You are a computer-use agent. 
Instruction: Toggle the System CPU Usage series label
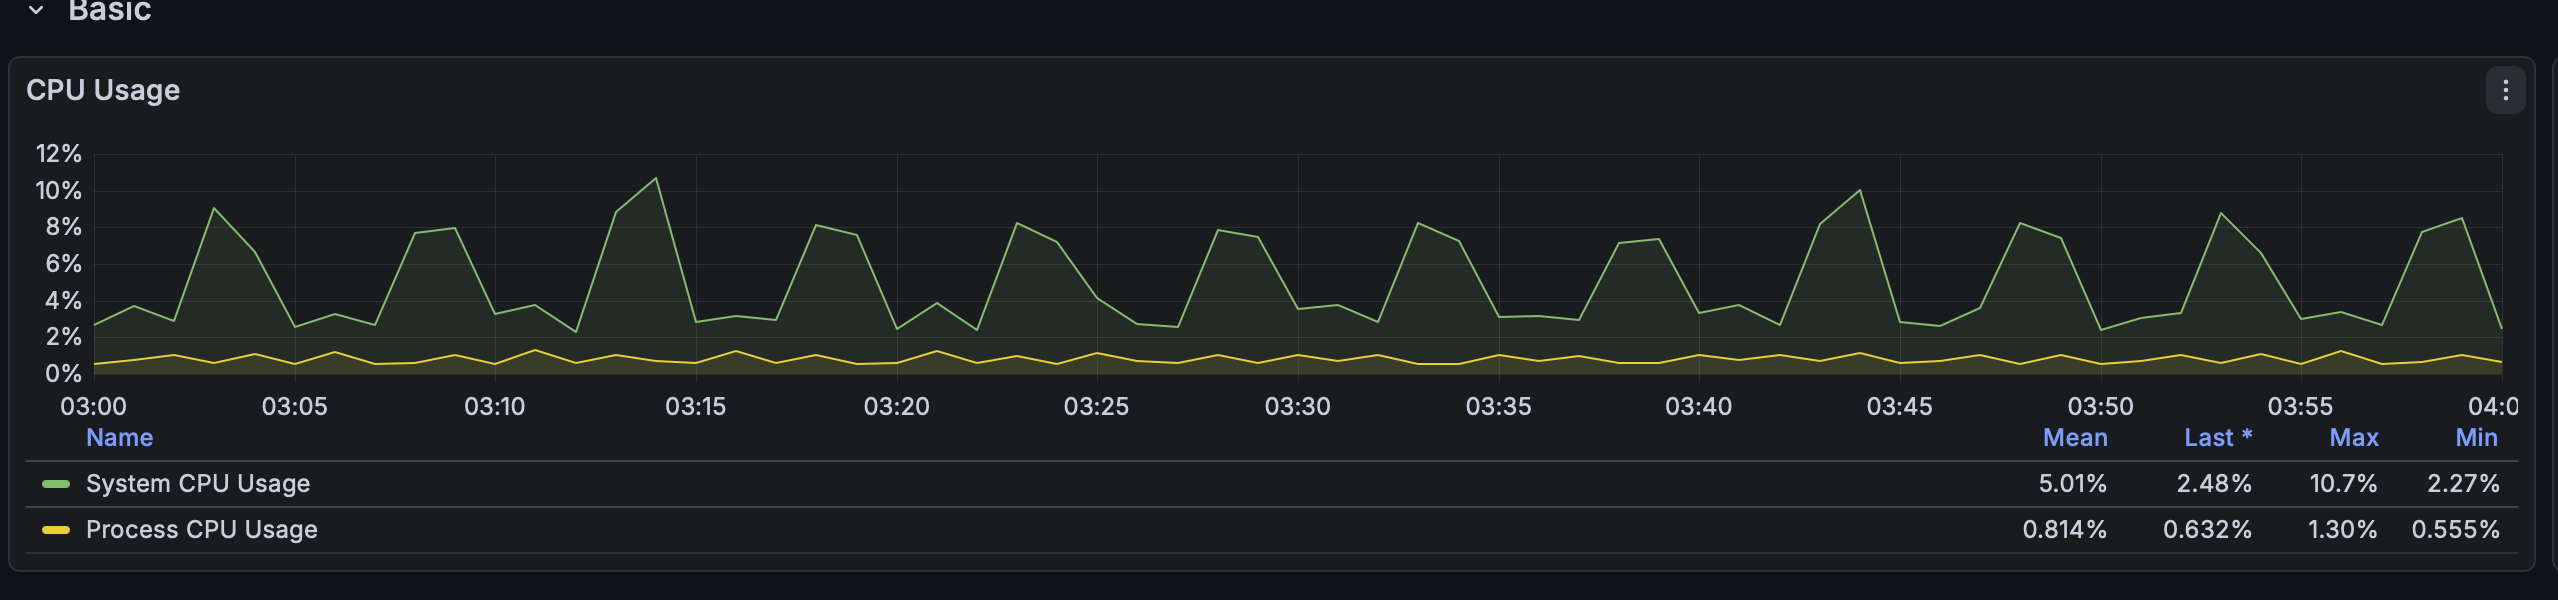coord(198,484)
